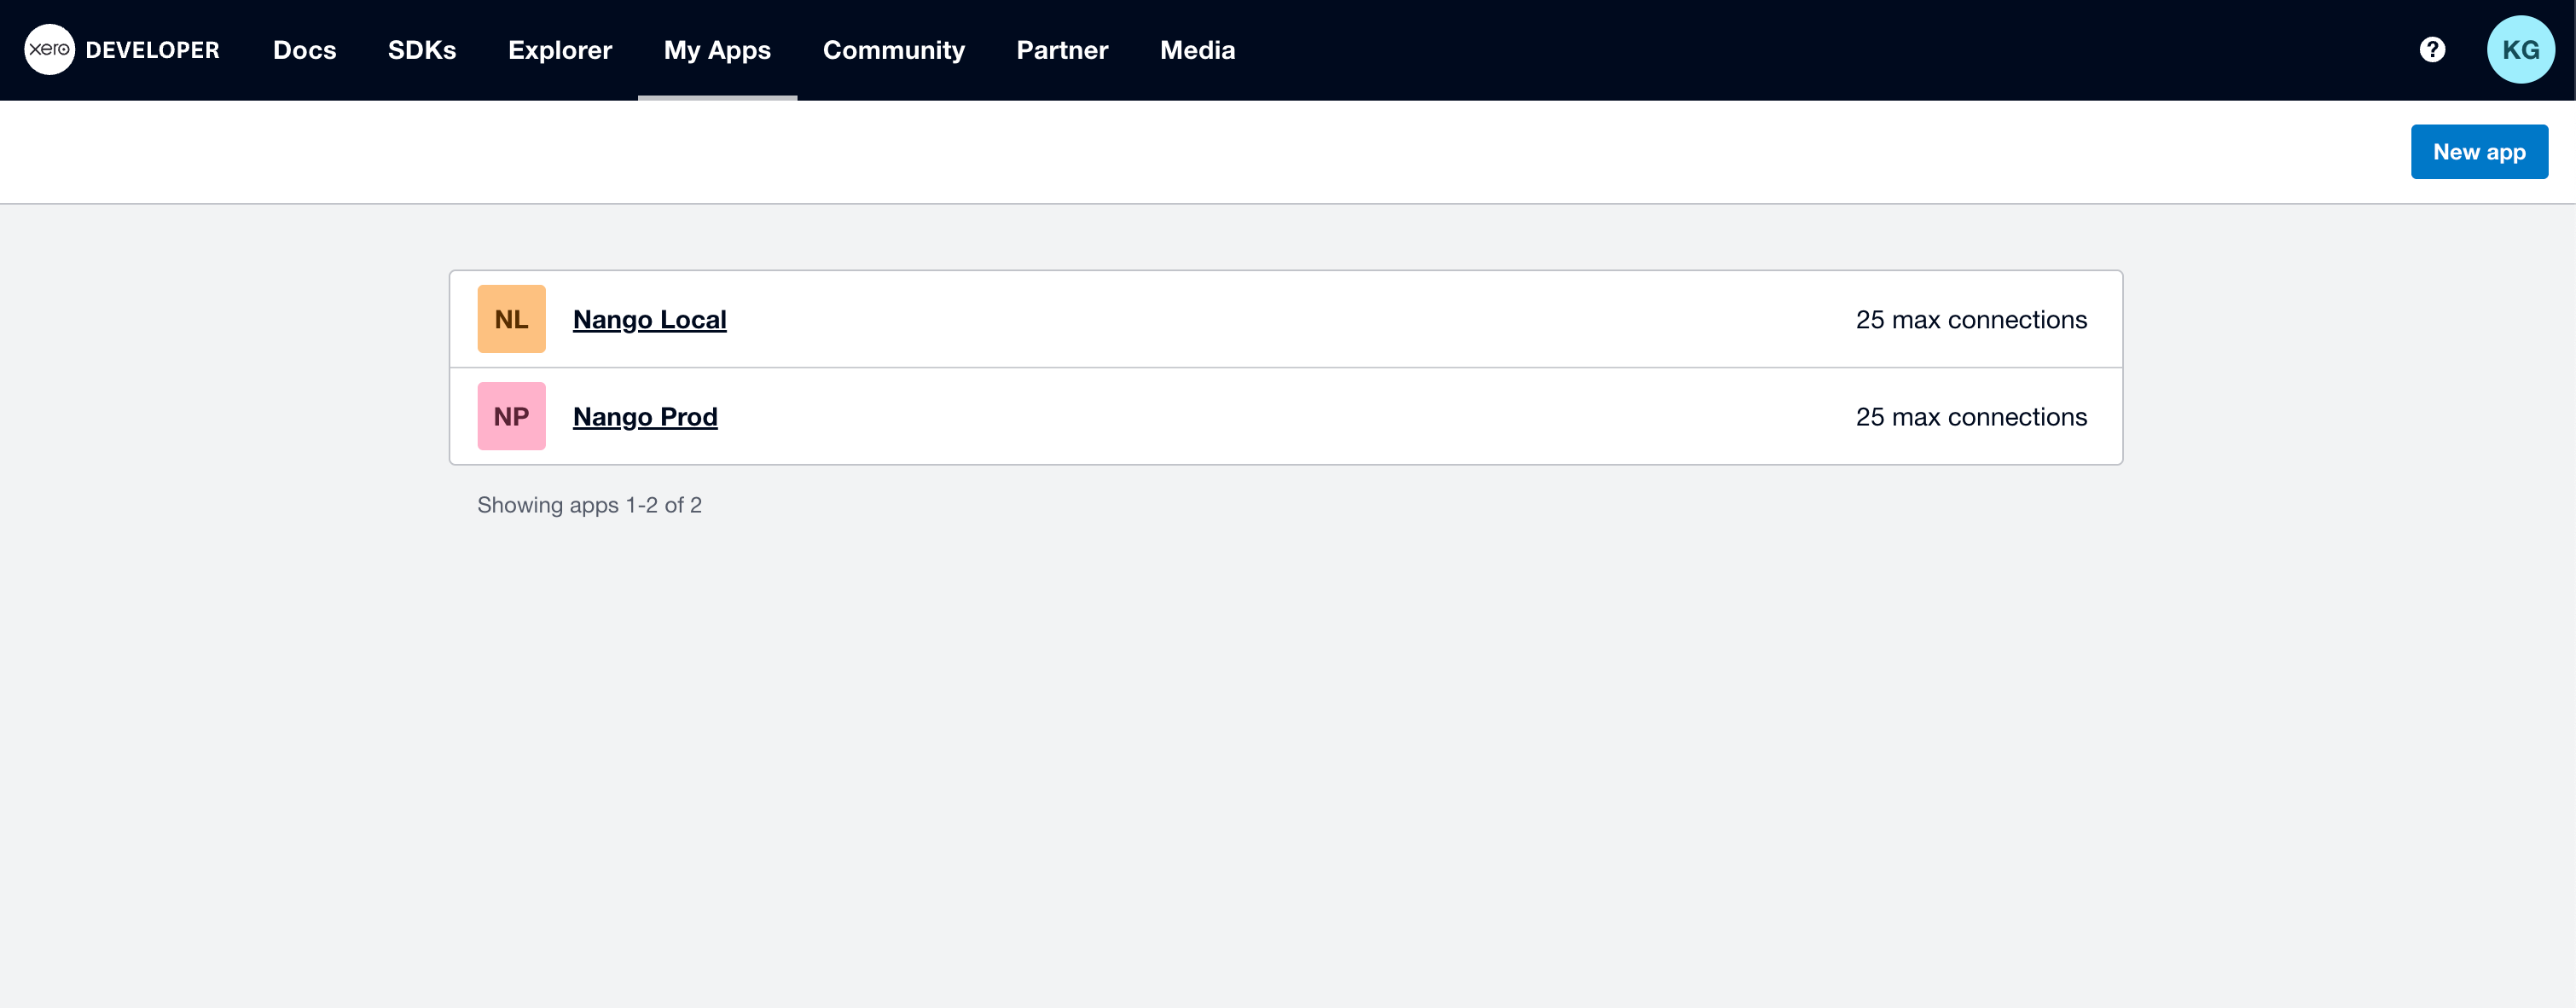The image size is (2576, 1008).
Task: Open the Nango Local app link
Action: coord(649,320)
